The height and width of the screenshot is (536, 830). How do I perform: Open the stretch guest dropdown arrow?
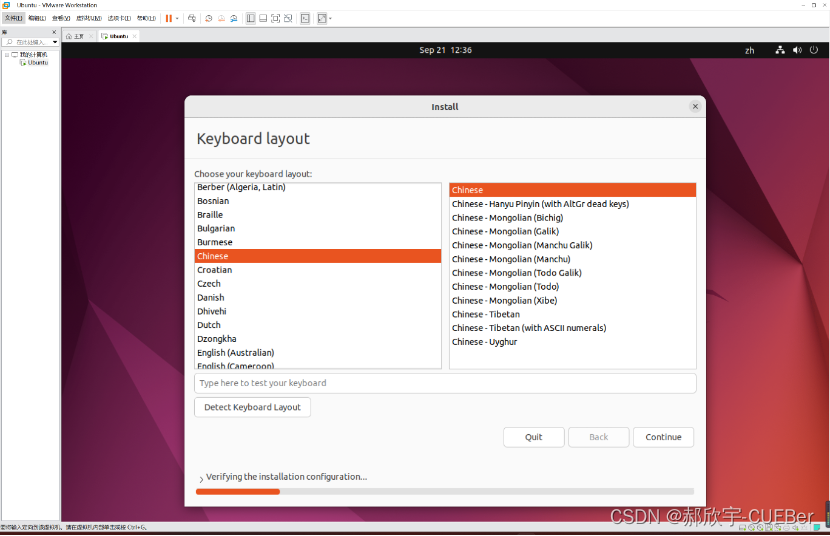330,19
